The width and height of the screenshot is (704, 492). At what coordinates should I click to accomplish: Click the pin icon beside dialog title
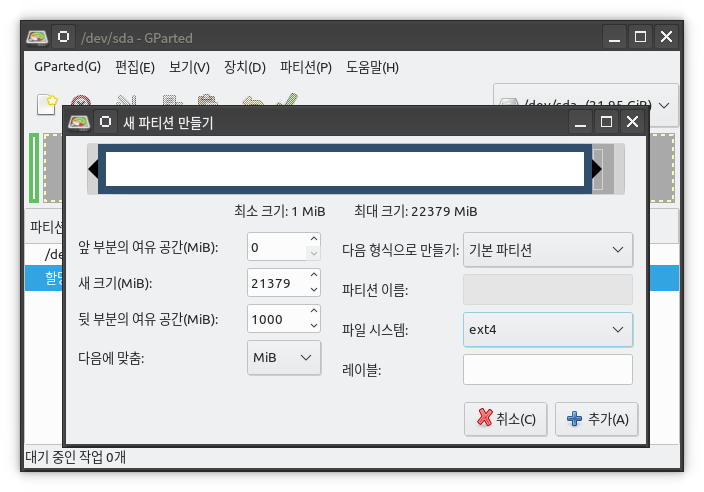pyautogui.click(x=106, y=122)
